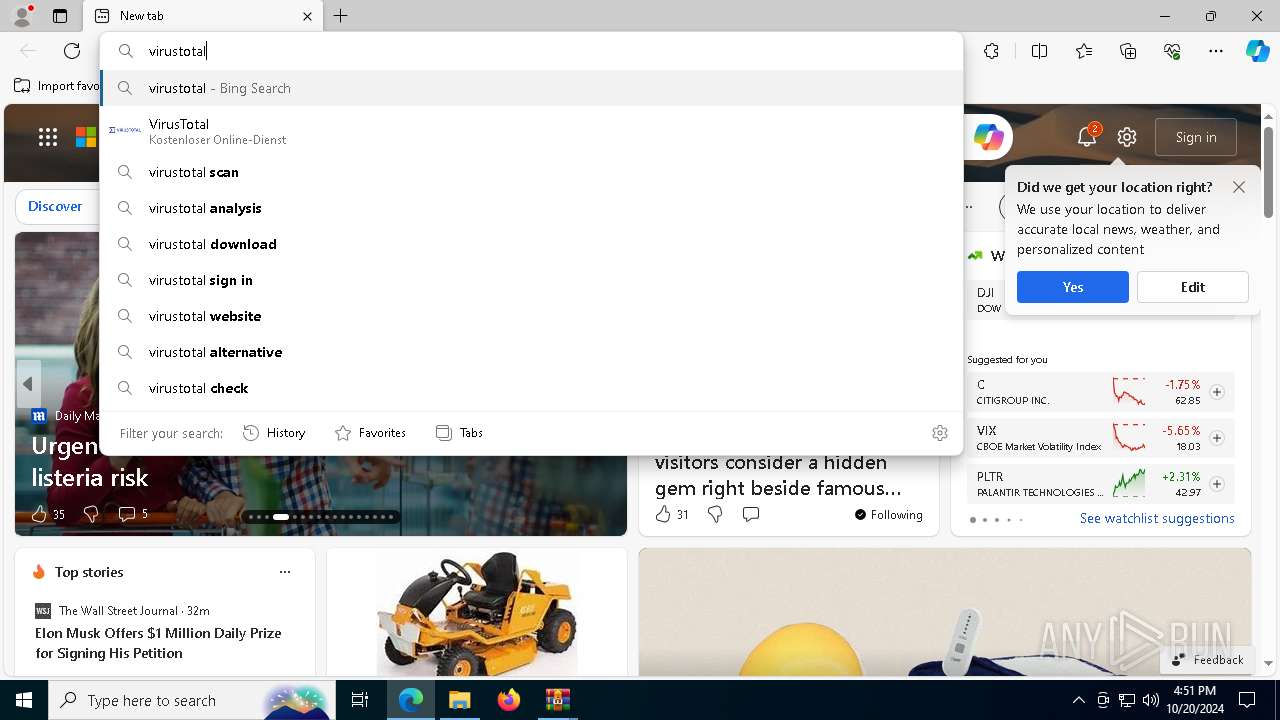1280x720 pixels.
Task: Dislike the listeria risk story
Action: pos(91,514)
